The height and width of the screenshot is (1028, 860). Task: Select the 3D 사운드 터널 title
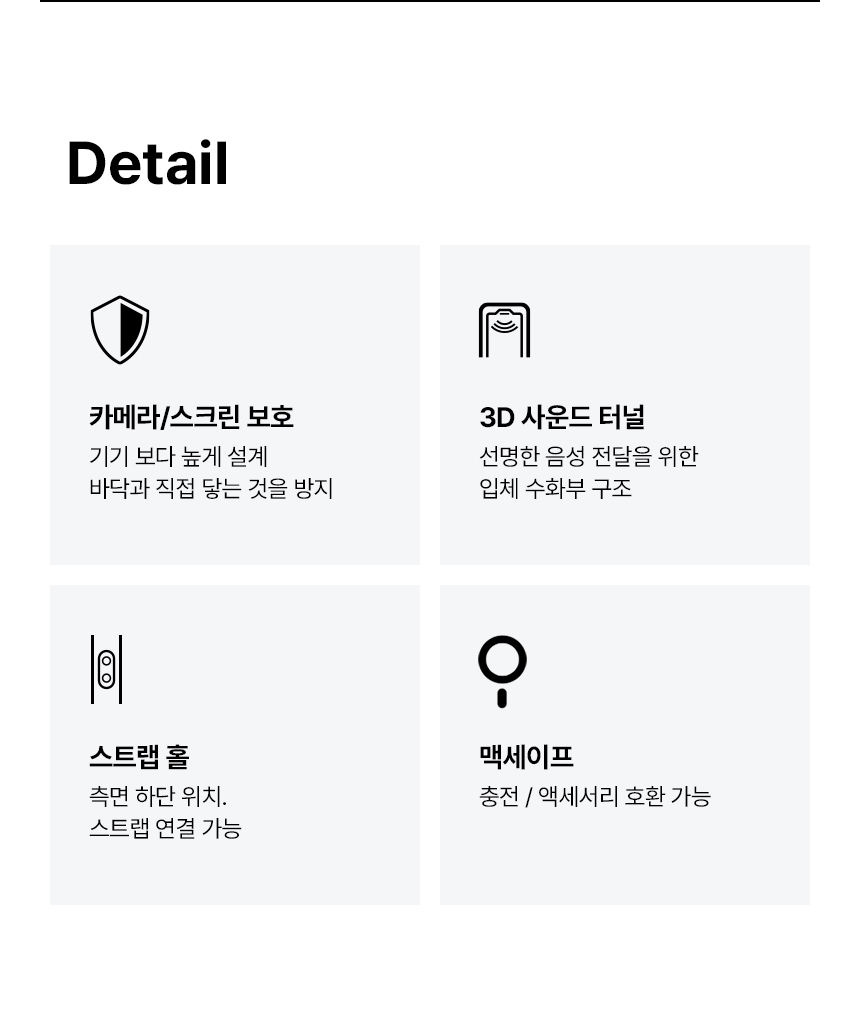(562, 416)
